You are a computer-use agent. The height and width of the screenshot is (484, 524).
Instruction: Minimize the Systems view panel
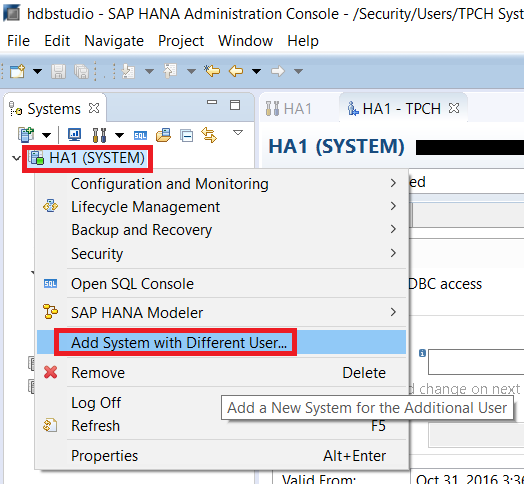tap(212, 102)
